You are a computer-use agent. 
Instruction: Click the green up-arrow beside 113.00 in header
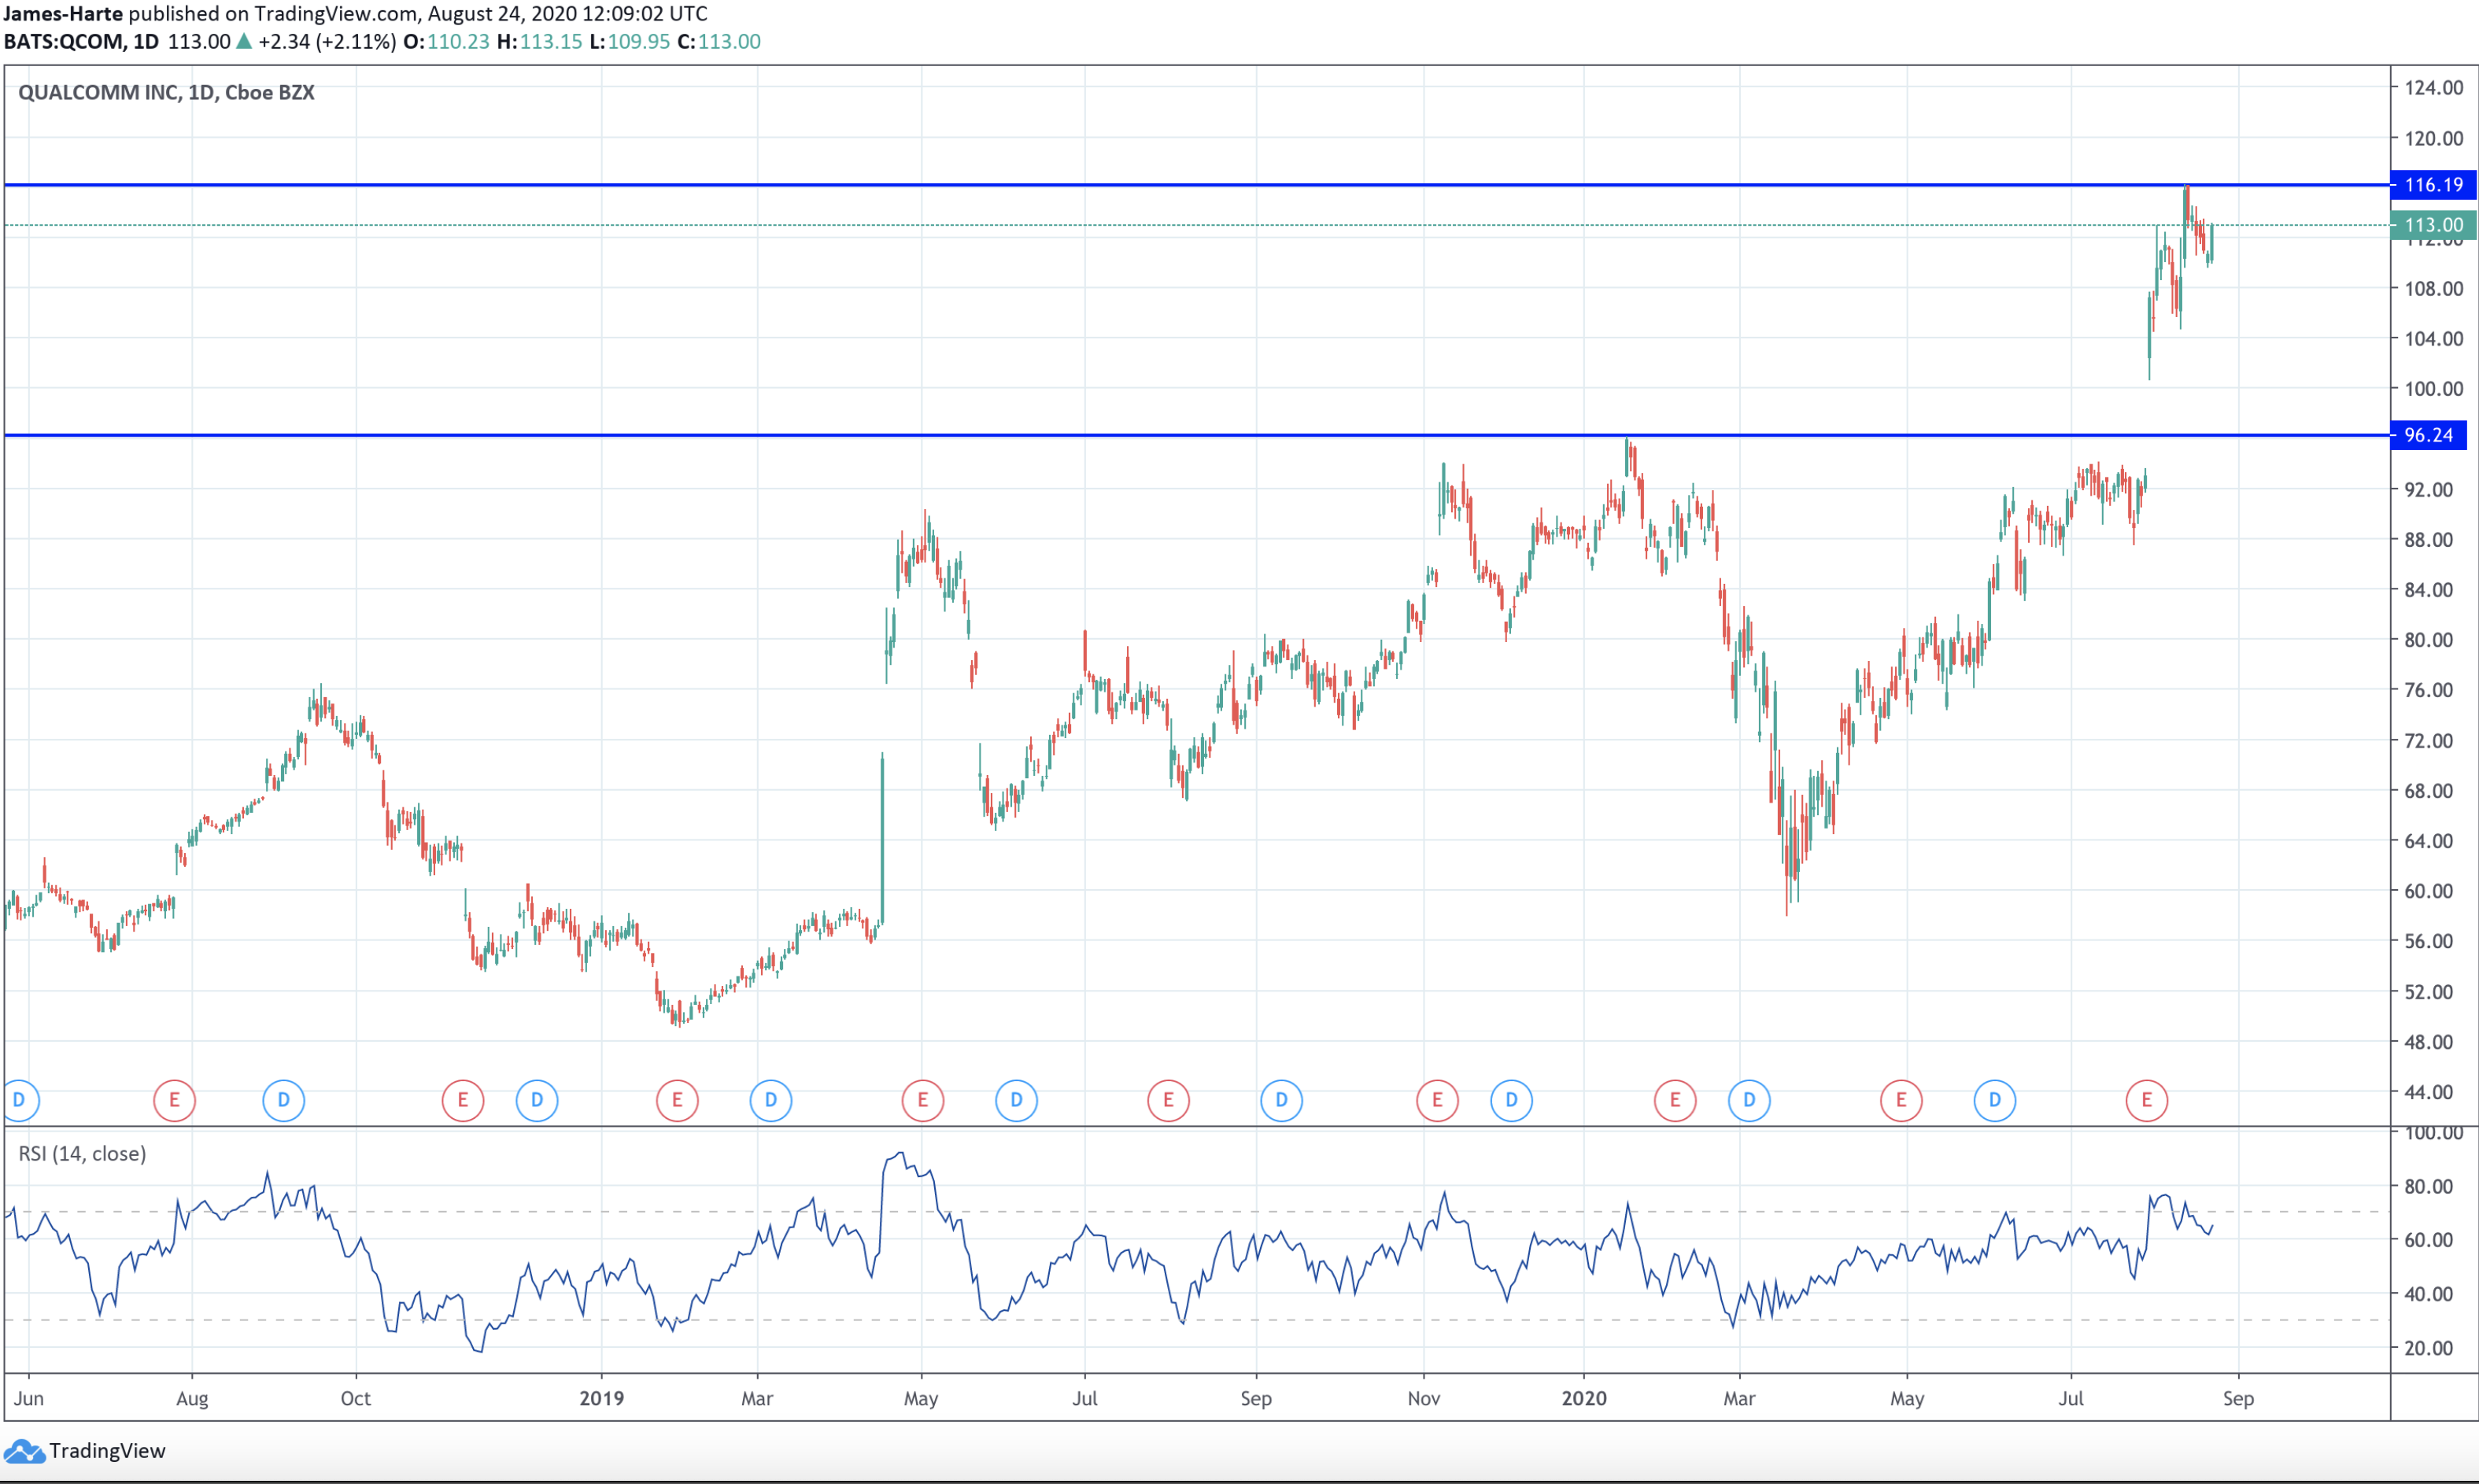coord(244,41)
